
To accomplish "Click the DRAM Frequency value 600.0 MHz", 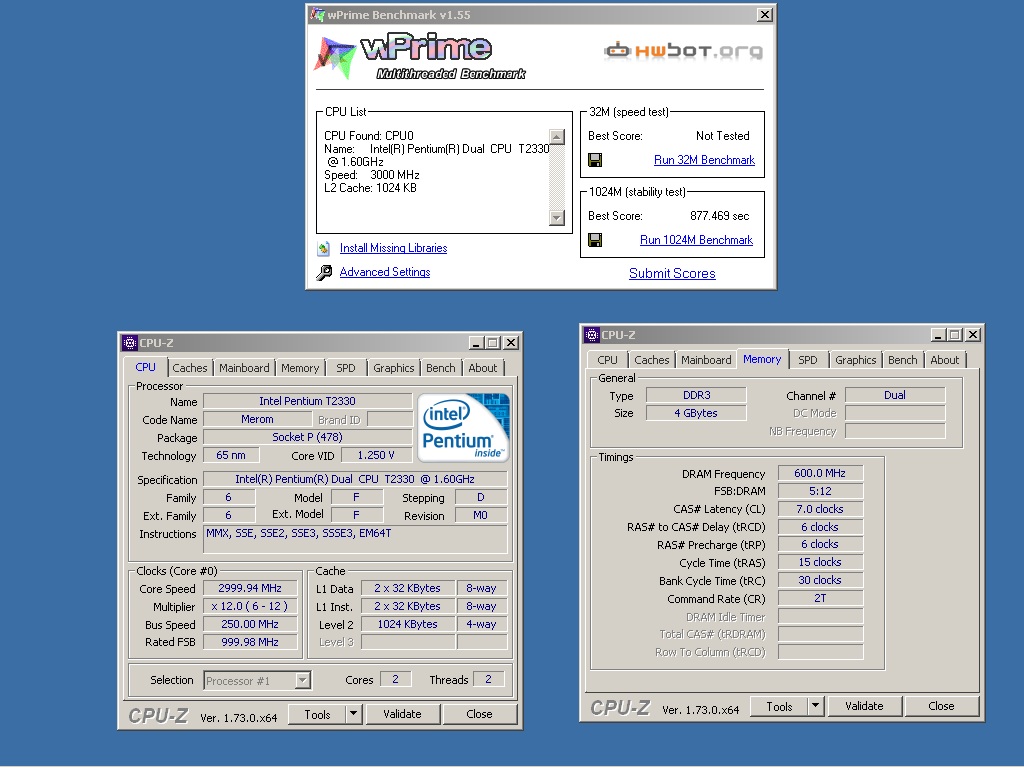I will click(820, 473).
